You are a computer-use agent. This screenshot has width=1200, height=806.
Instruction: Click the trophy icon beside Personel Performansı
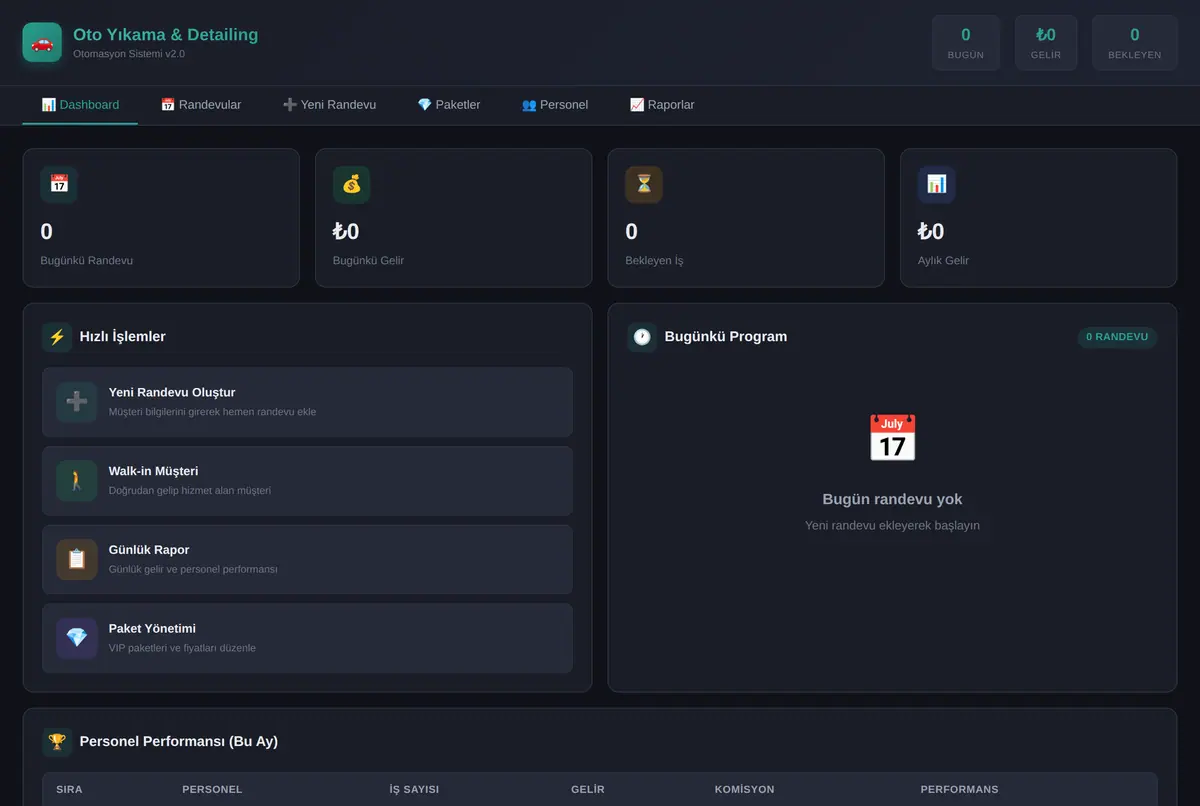[57, 742]
